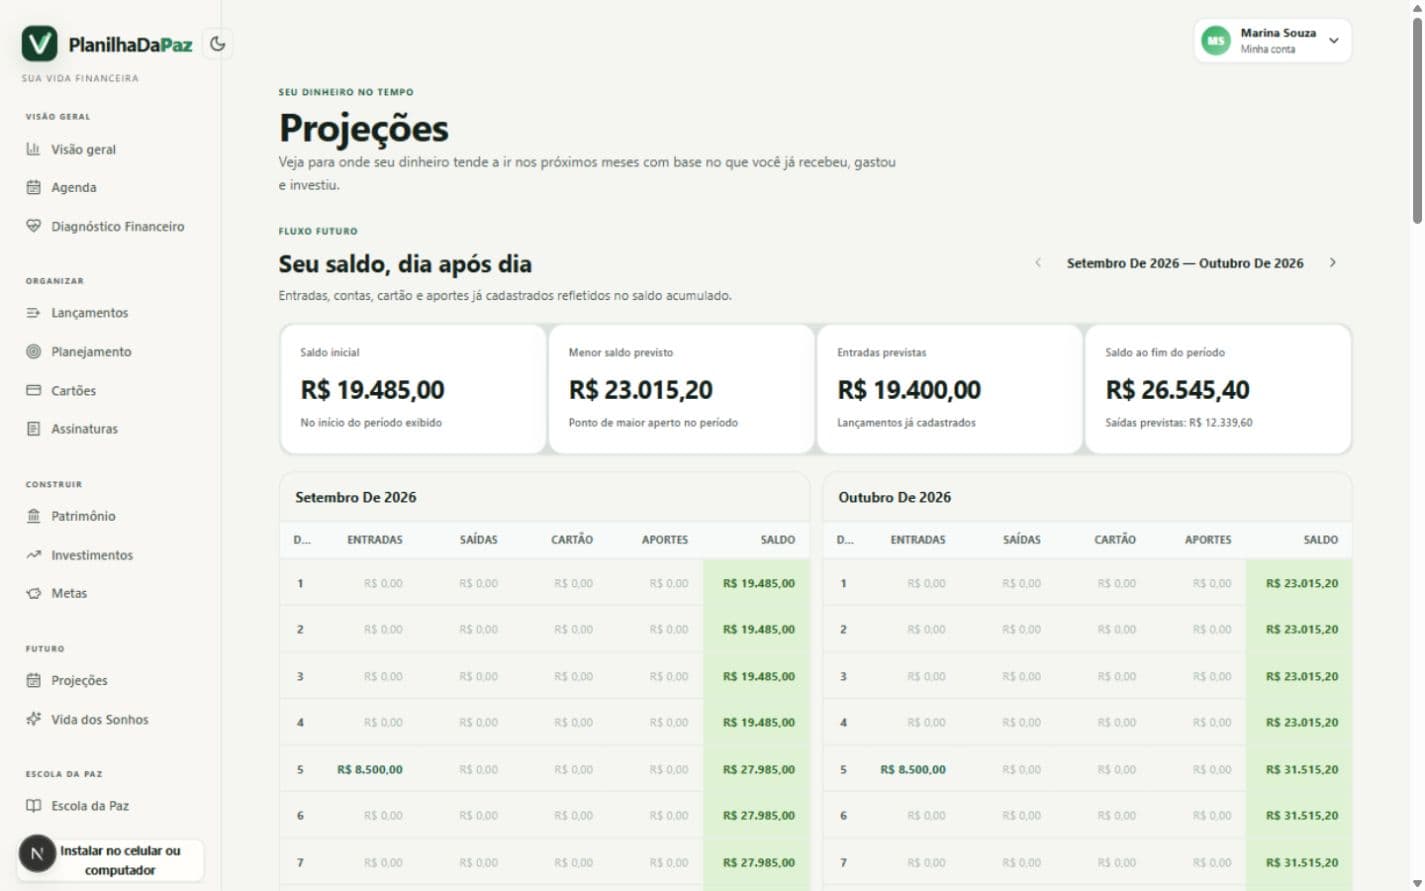
Task: Open Visão geral chart icon
Action: (x=33, y=149)
